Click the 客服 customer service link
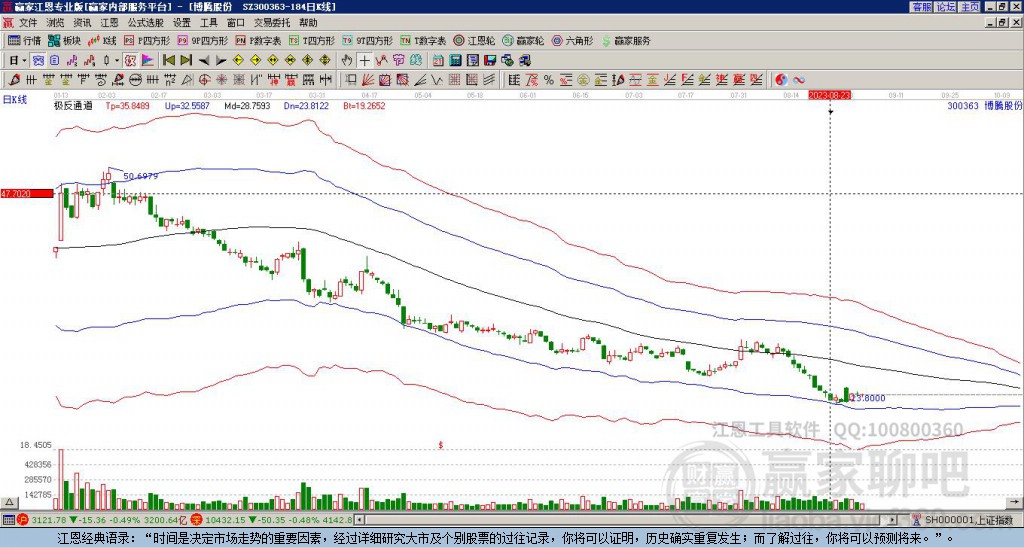Screen dimensions: 1024x548 pos(921,7)
